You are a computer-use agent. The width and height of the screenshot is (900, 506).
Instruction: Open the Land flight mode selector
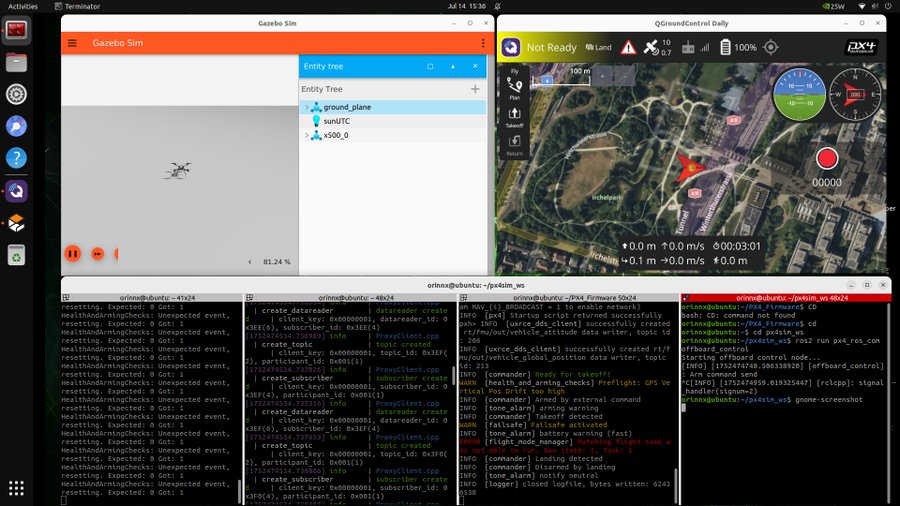599,48
